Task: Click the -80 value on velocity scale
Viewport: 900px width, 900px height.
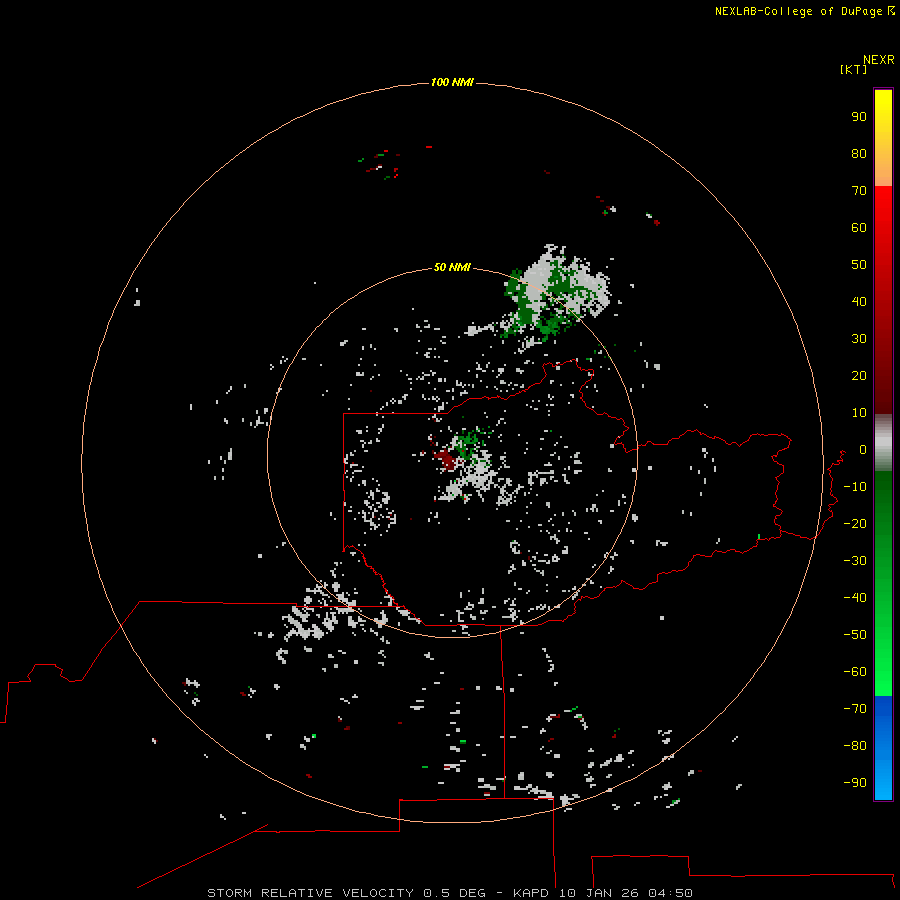Action: click(x=855, y=746)
